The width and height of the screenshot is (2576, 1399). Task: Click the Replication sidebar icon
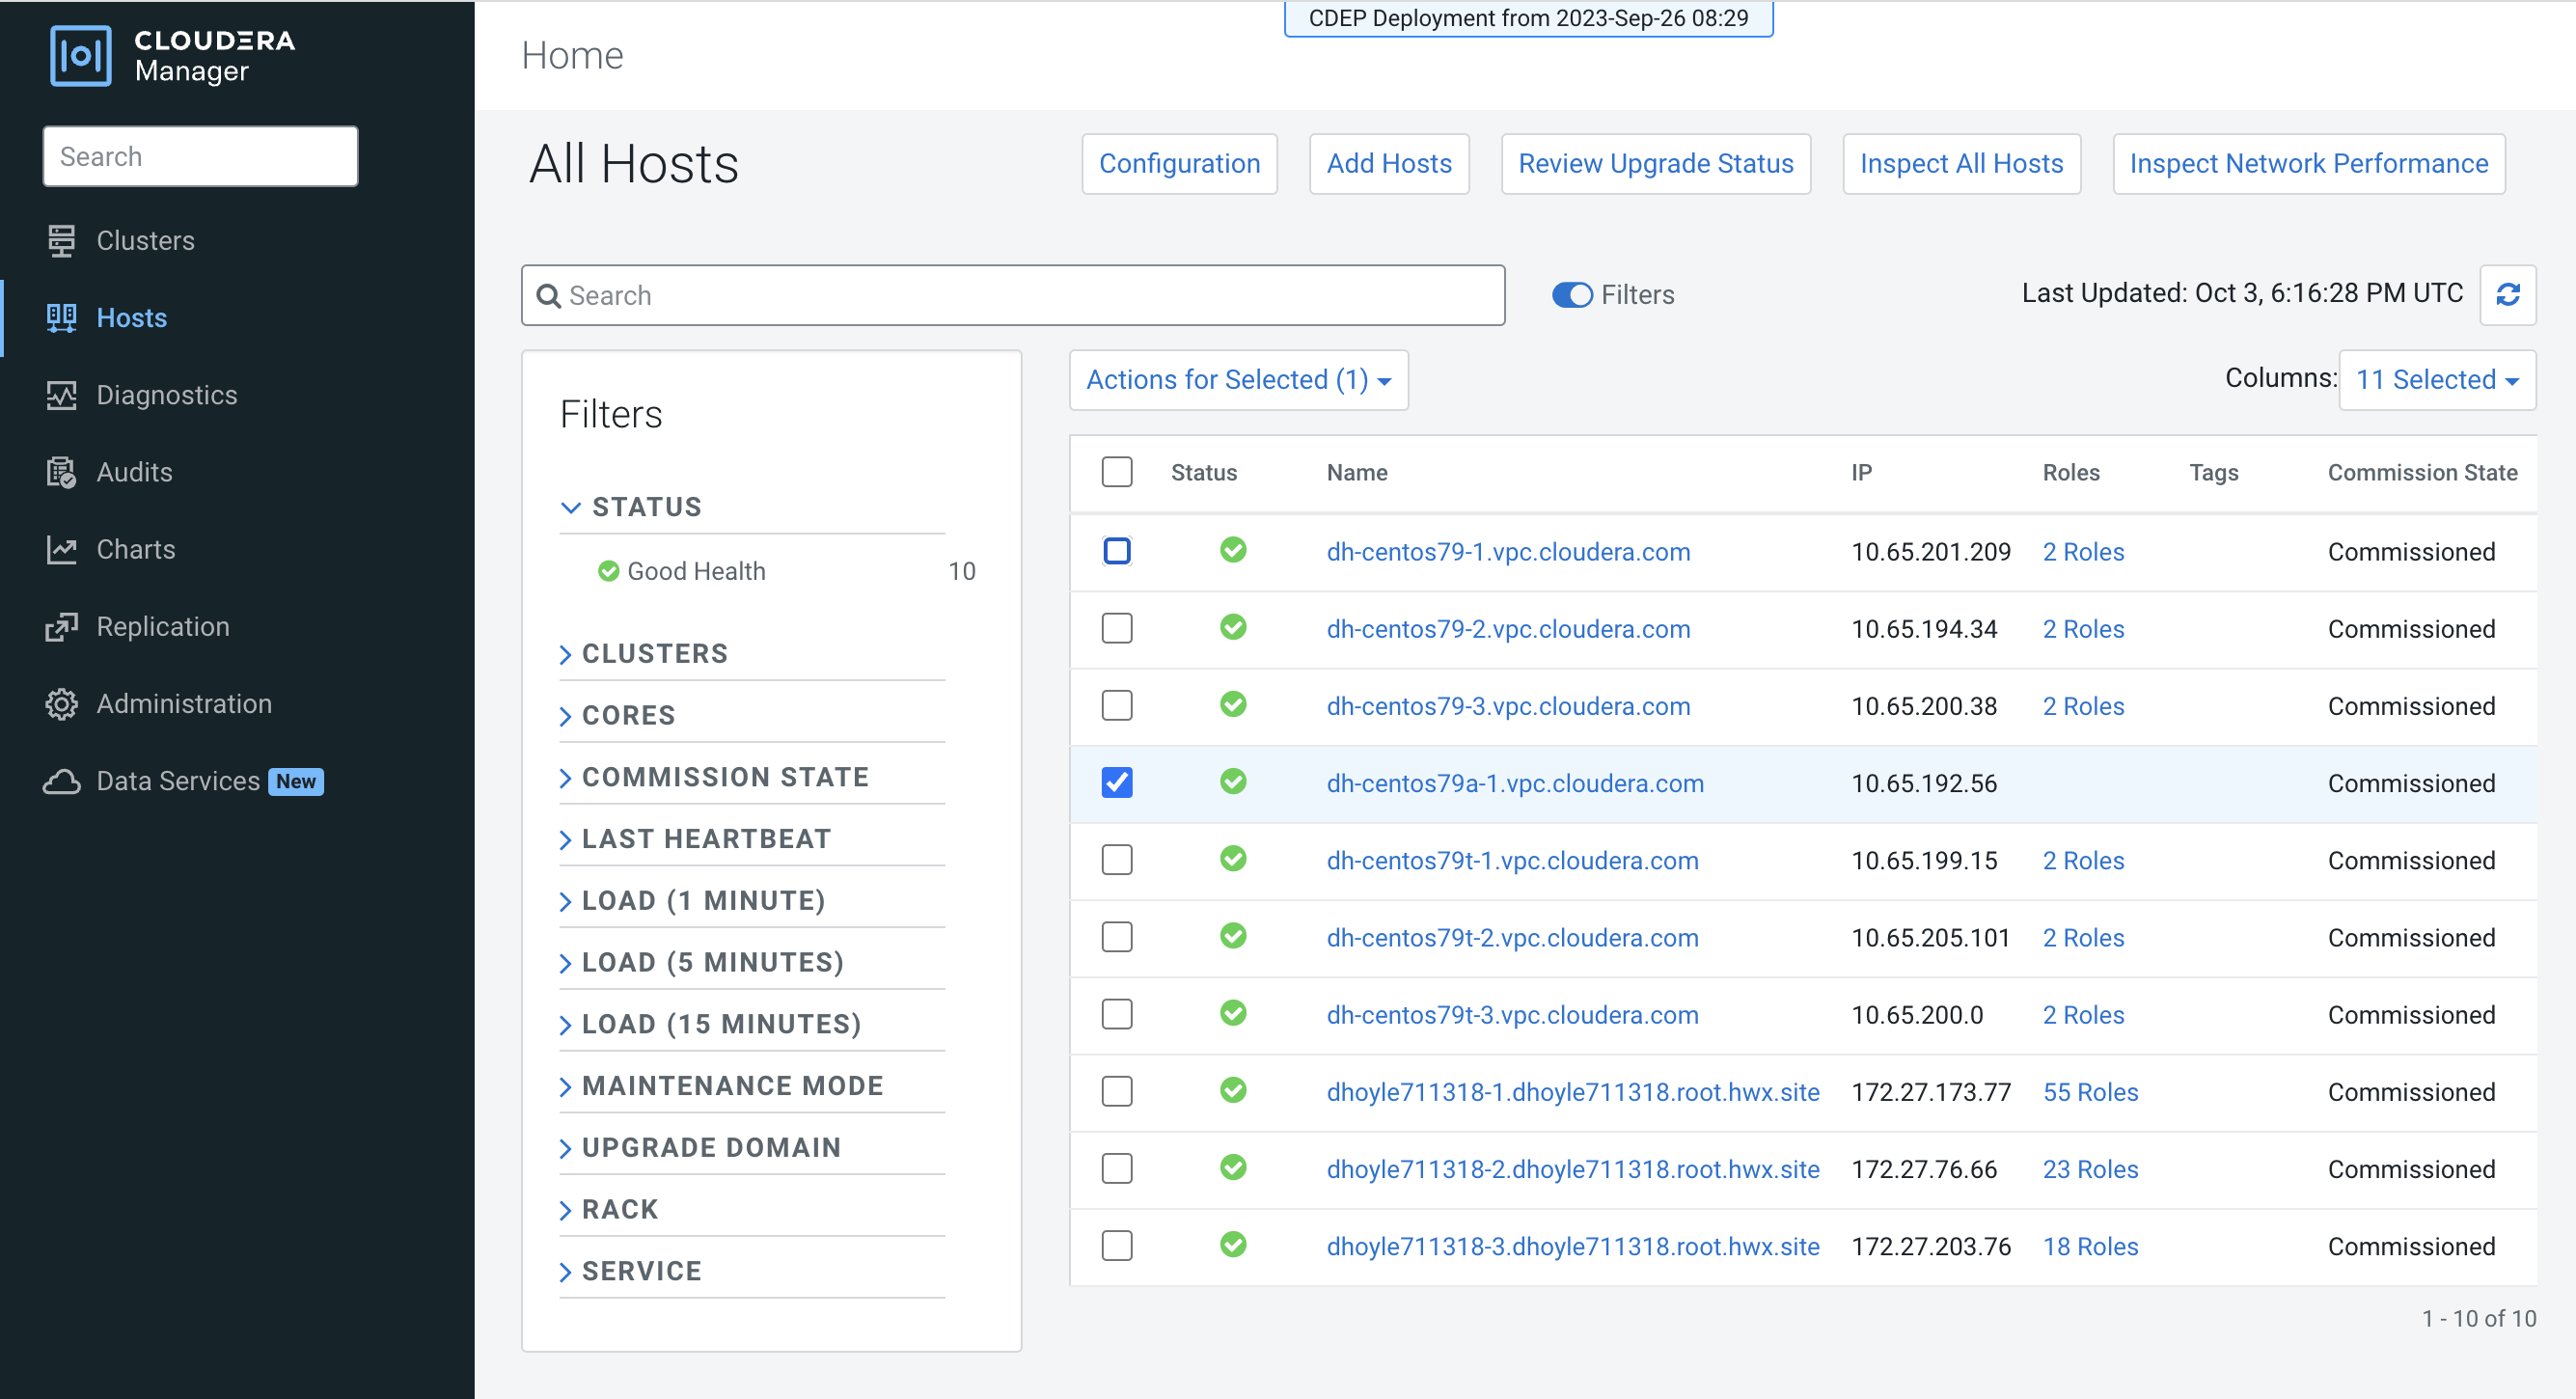point(62,627)
